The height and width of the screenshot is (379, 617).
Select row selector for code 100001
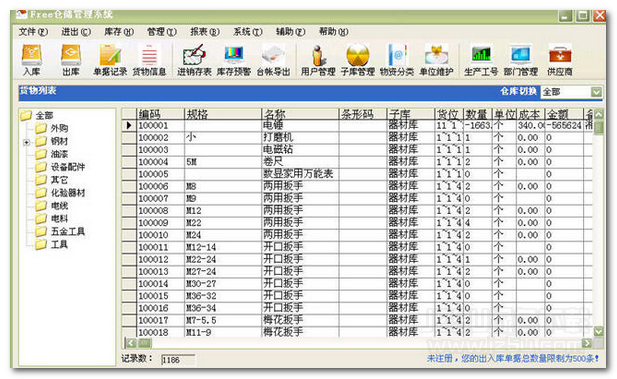[x=129, y=126]
